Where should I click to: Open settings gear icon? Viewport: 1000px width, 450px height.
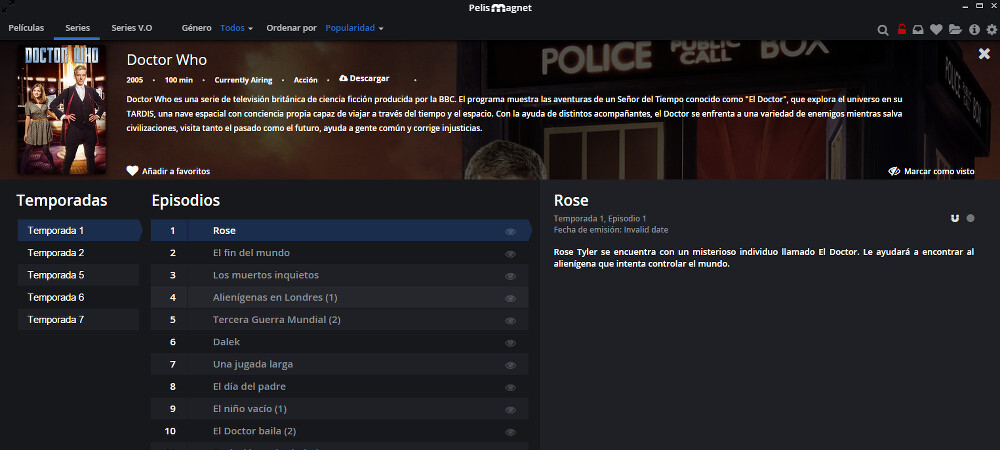pyautogui.click(x=991, y=30)
